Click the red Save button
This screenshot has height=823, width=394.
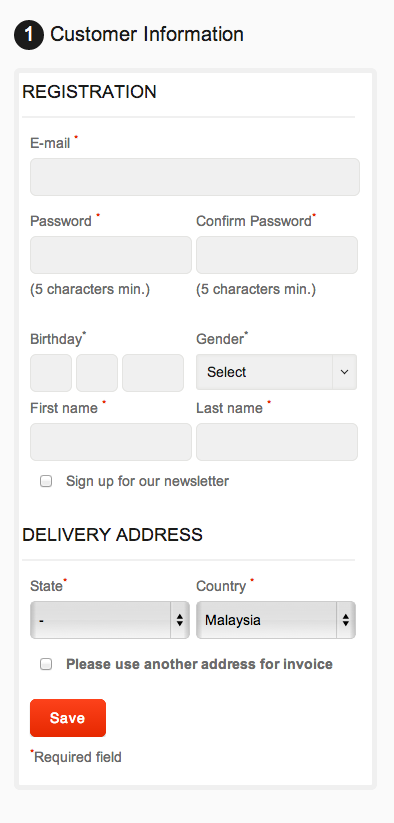click(x=68, y=718)
